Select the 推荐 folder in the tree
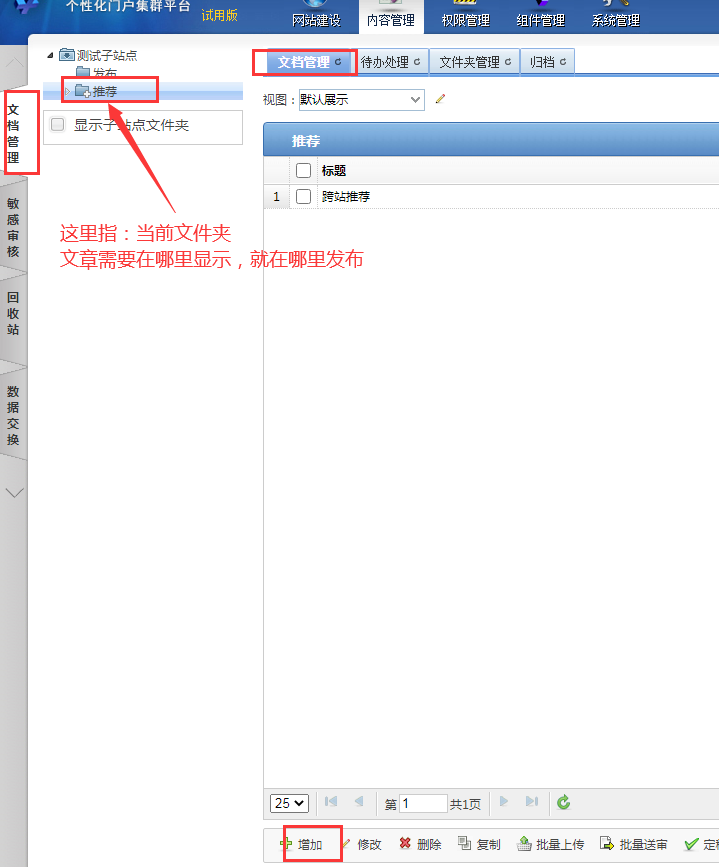 105,91
